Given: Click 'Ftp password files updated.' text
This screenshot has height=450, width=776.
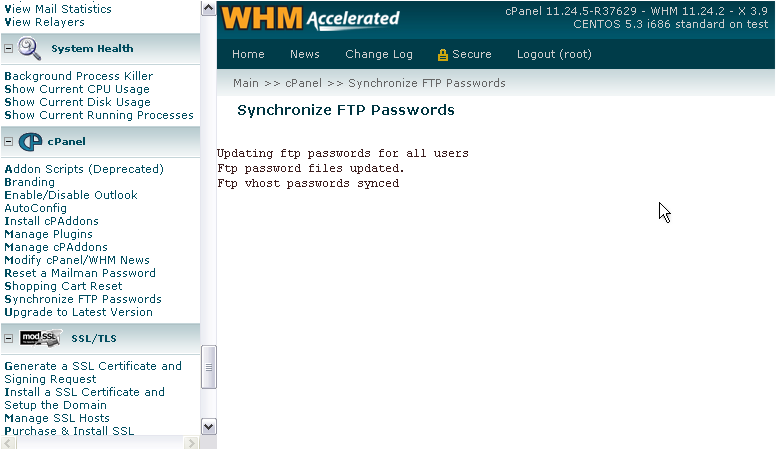Looking at the screenshot, I should pos(311,168).
